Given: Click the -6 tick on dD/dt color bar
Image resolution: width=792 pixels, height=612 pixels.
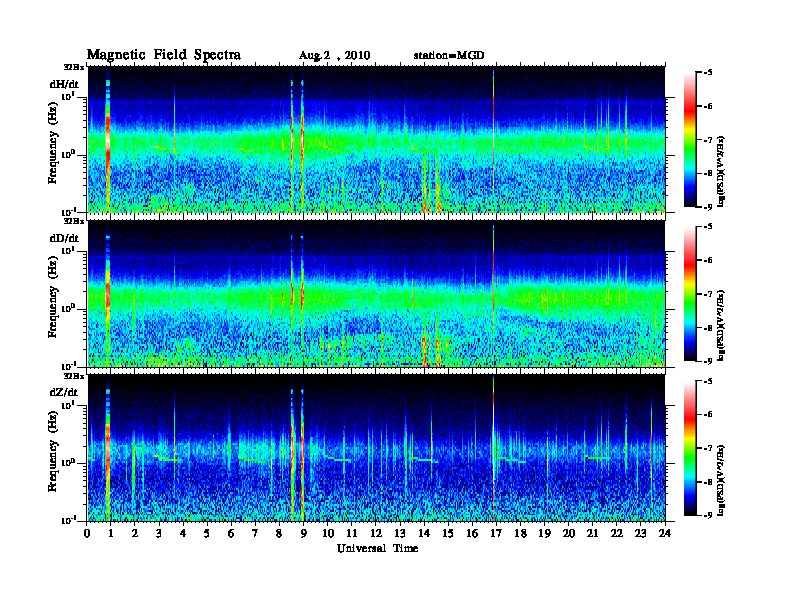Looking at the screenshot, I should pyautogui.click(x=708, y=261).
